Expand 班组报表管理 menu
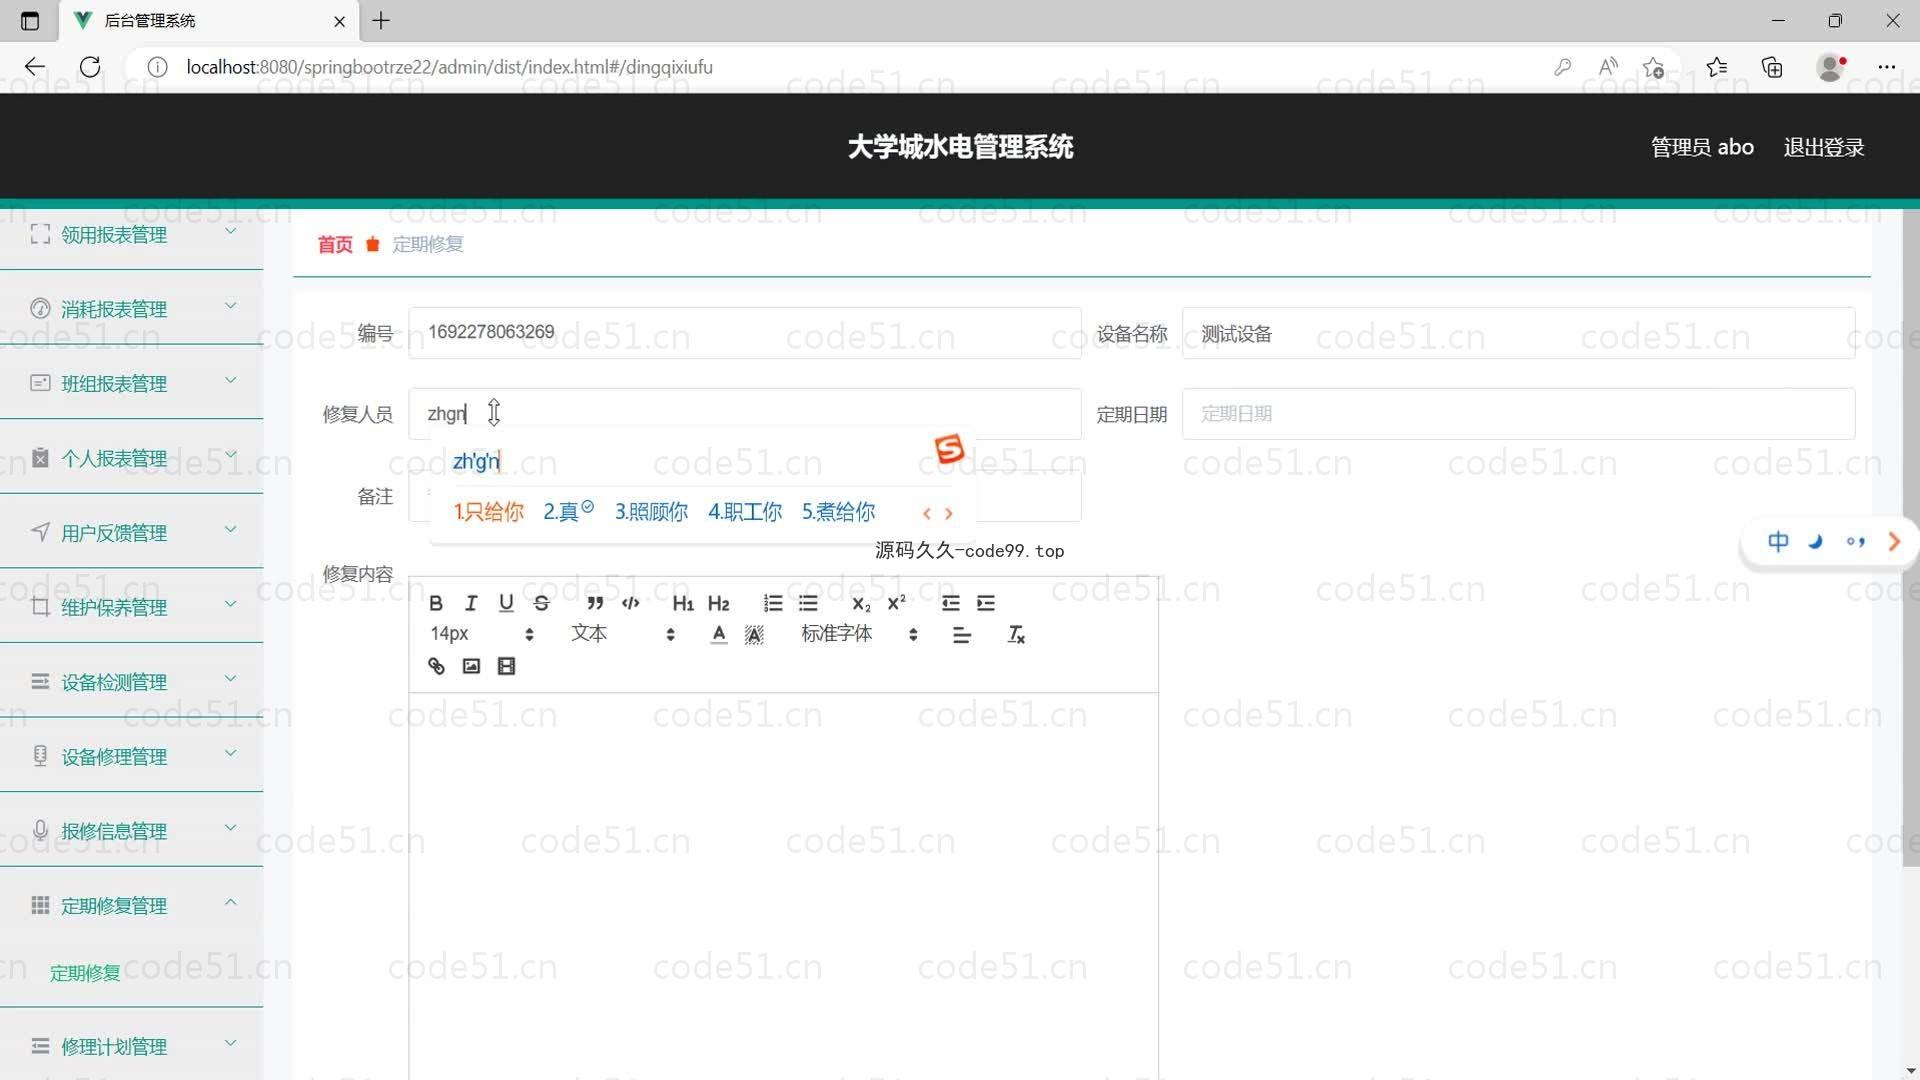The width and height of the screenshot is (1920, 1080). coord(131,383)
